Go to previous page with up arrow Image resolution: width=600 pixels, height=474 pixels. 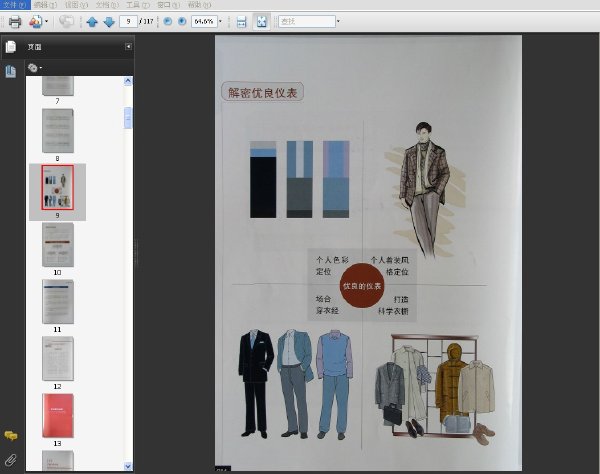tap(92, 22)
